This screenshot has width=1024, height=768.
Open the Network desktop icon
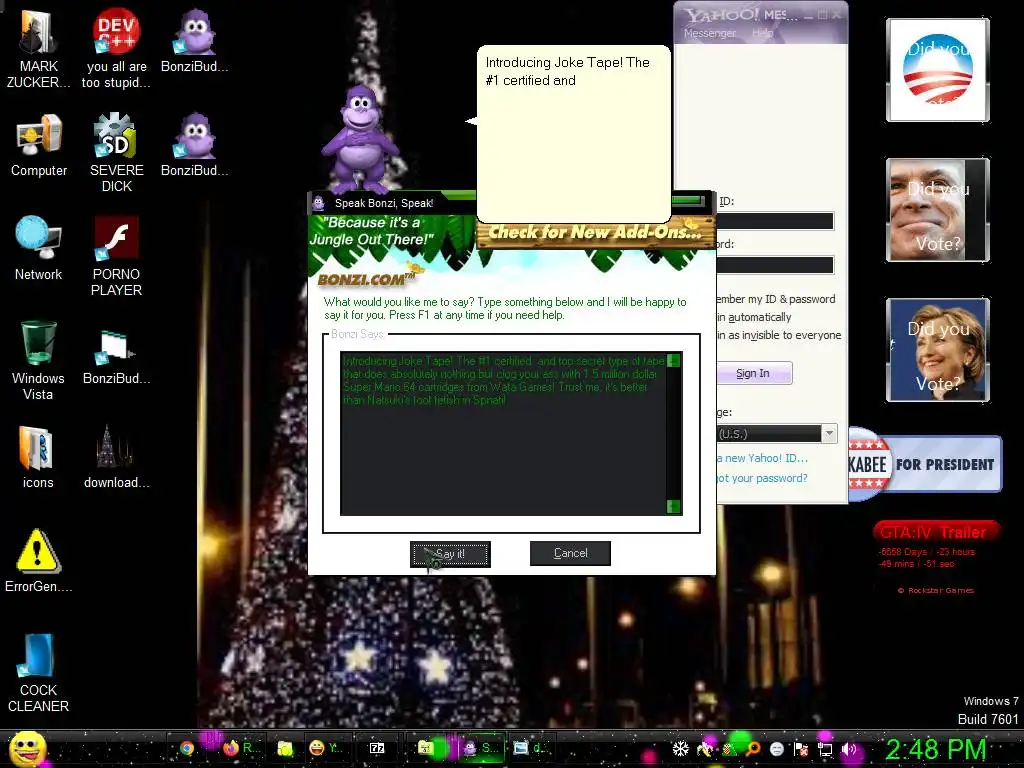39,248
